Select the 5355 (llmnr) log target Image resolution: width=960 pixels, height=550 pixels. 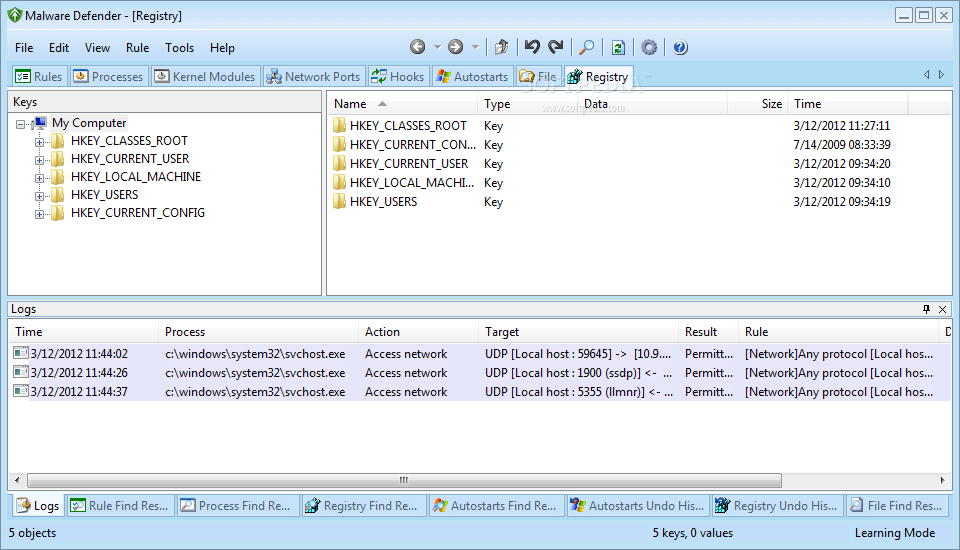click(579, 392)
